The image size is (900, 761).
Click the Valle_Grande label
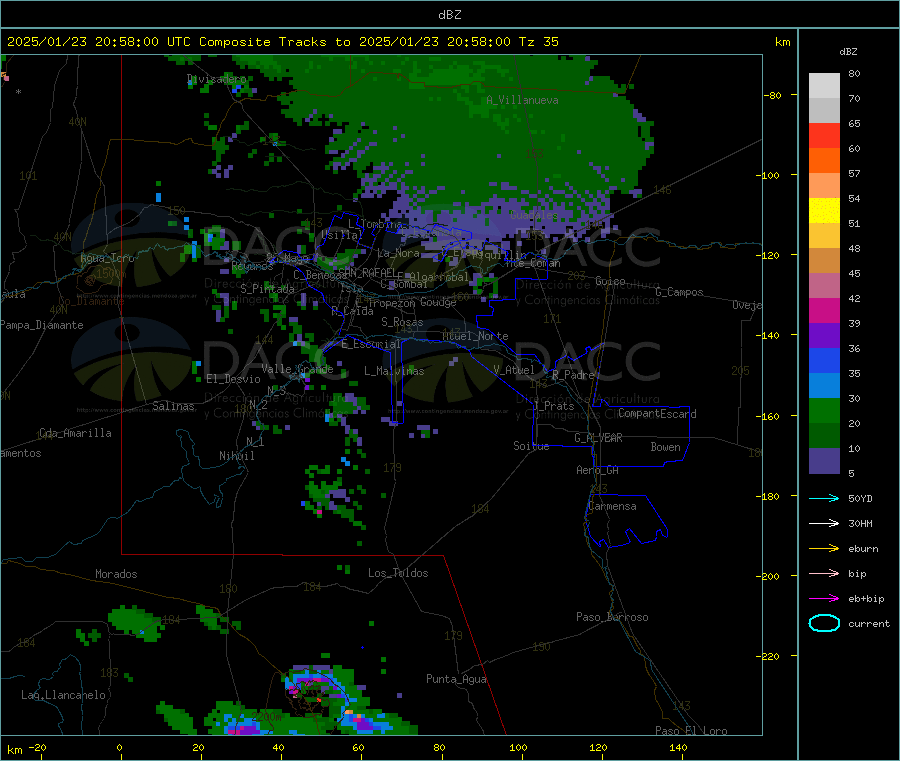click(297, 369)
